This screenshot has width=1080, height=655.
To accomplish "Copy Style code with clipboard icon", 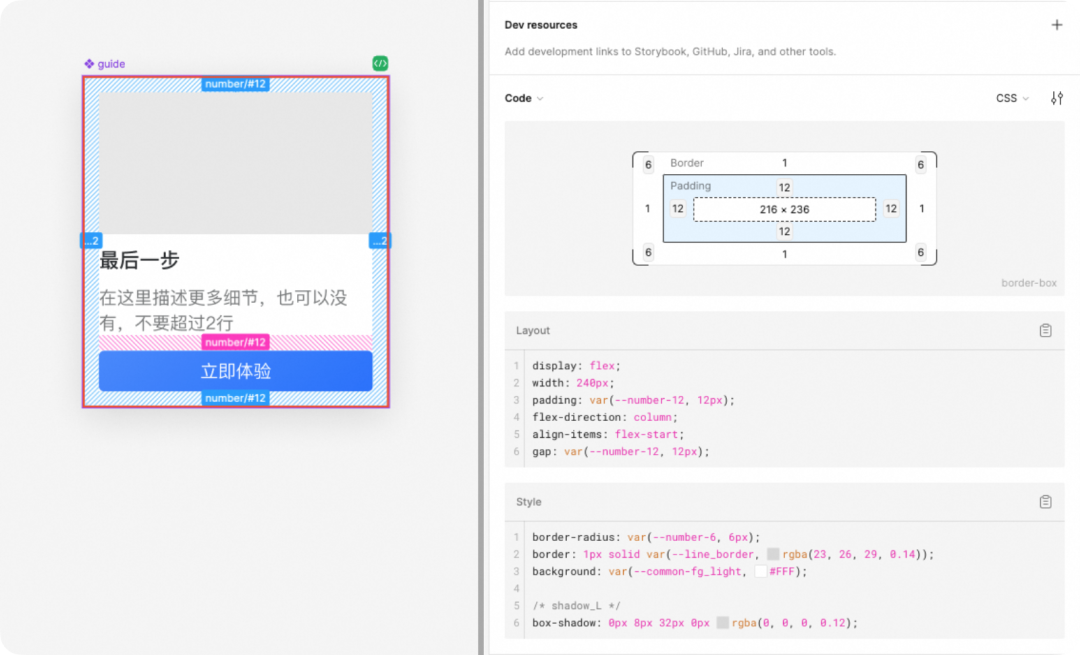I will 1046,501.
